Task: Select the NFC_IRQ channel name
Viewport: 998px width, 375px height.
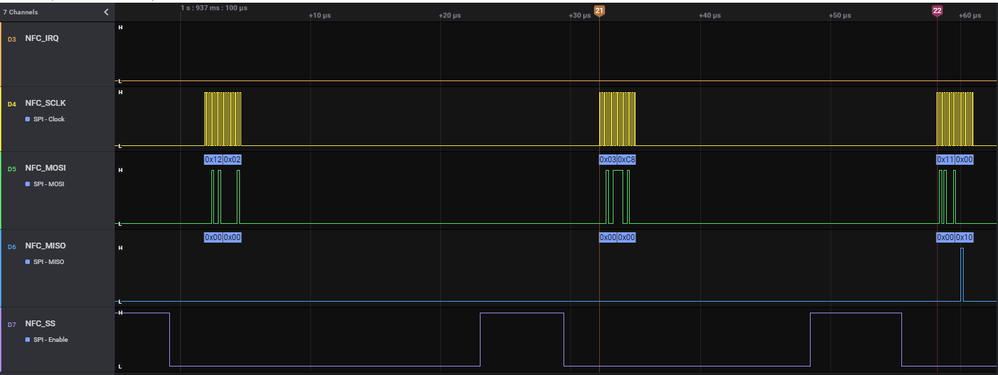Action: click(x=42, y=38)
